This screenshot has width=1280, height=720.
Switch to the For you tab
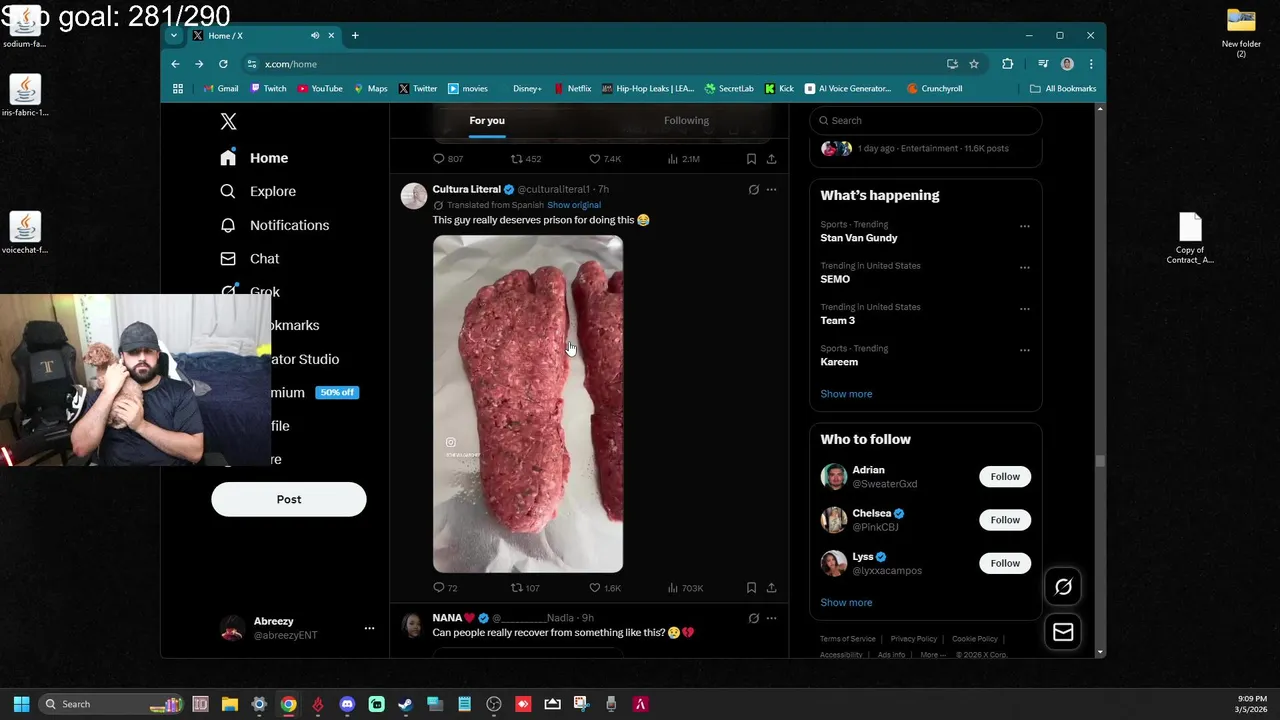pyautogui.click(x=487, y=120)
